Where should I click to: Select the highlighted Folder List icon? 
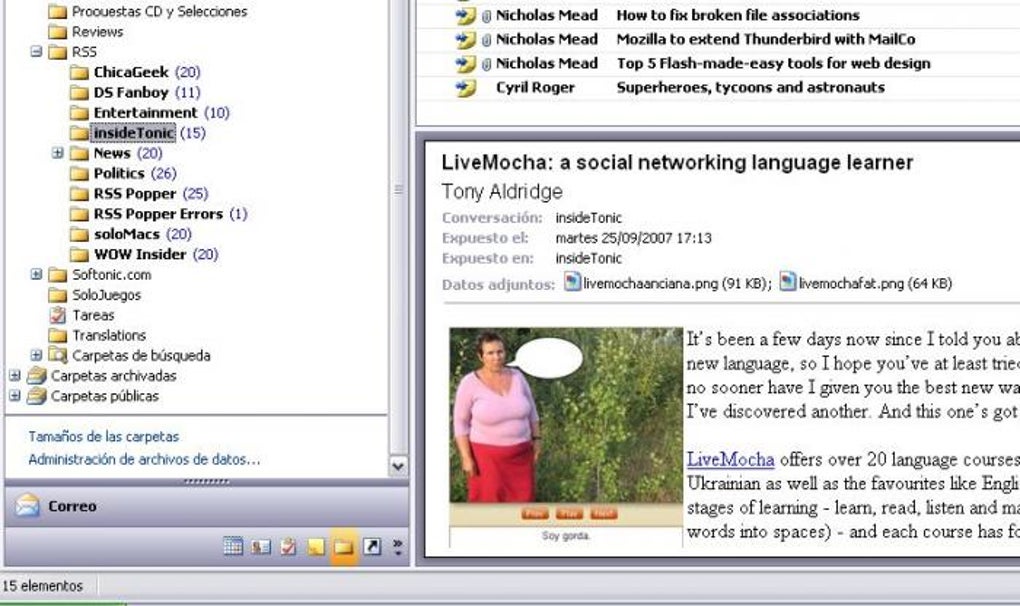point(343,547)
